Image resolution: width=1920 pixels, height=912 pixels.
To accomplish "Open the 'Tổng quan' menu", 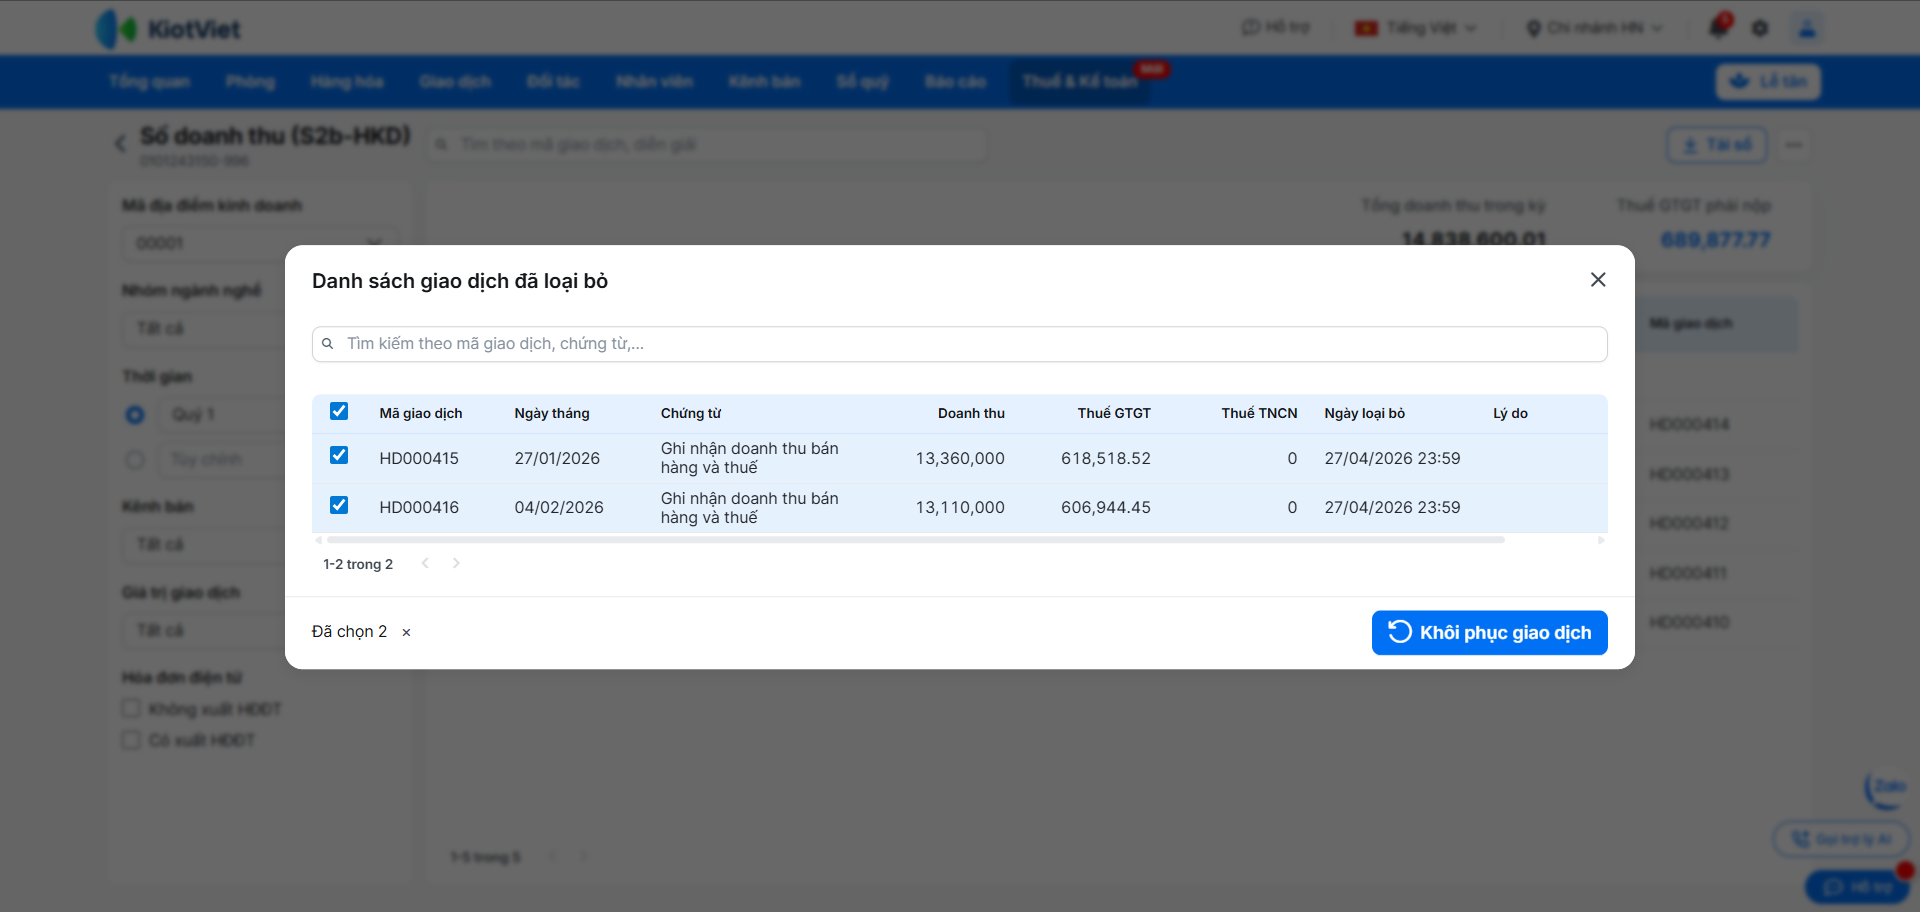I will (x=150, y=81).
